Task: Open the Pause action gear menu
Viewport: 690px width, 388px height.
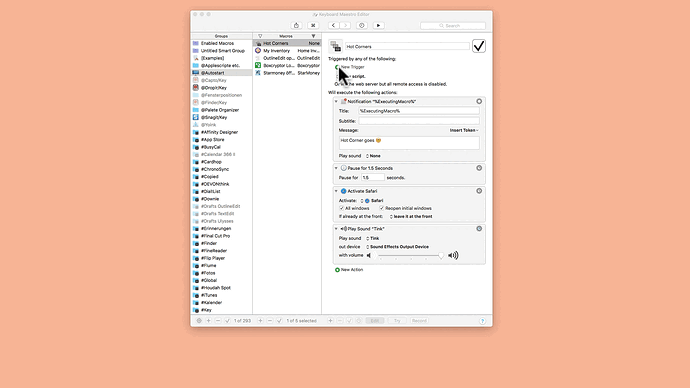Action: pyautogui.click(x=479, y=168)
